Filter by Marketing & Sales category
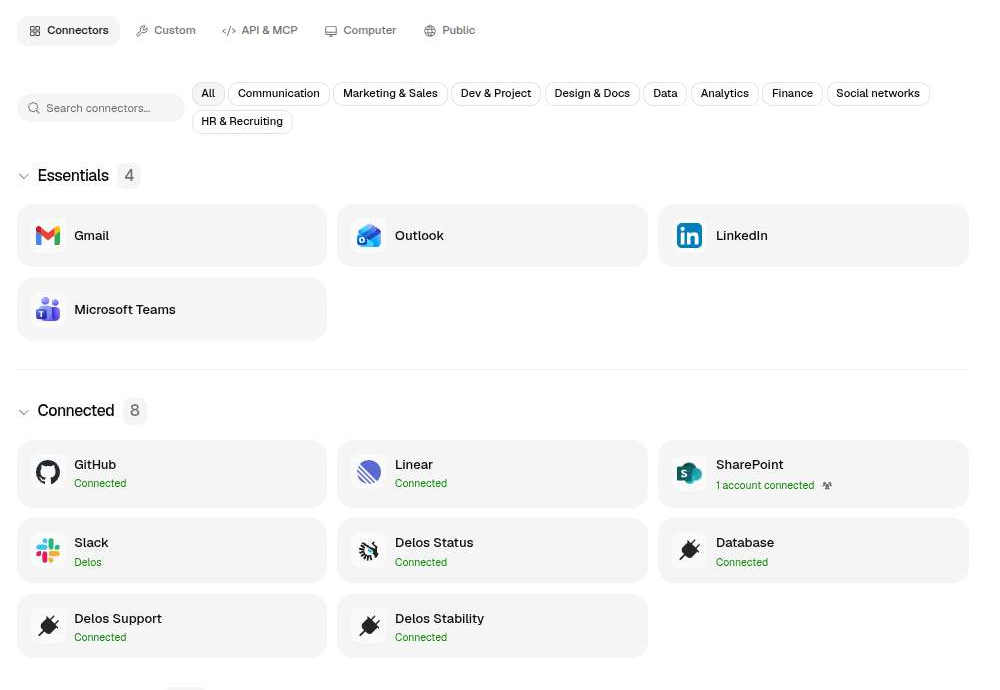The height and width of the screenshot is (690, 1000). tap(390, 94)
